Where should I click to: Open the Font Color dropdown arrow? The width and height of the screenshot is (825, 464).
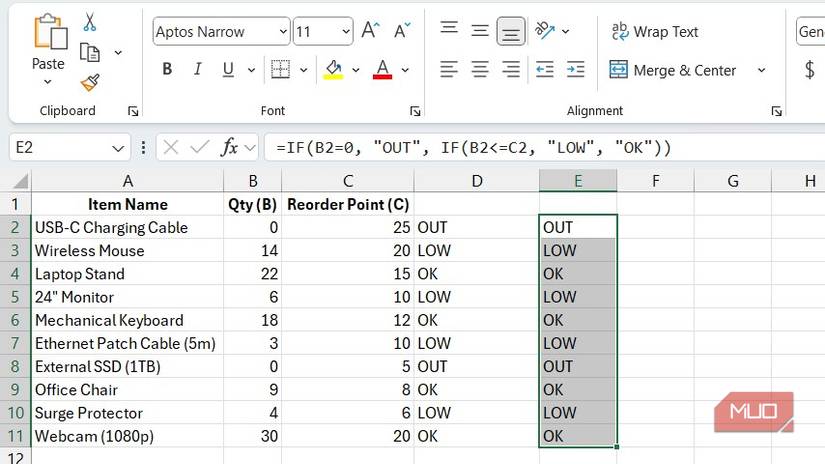405,69
